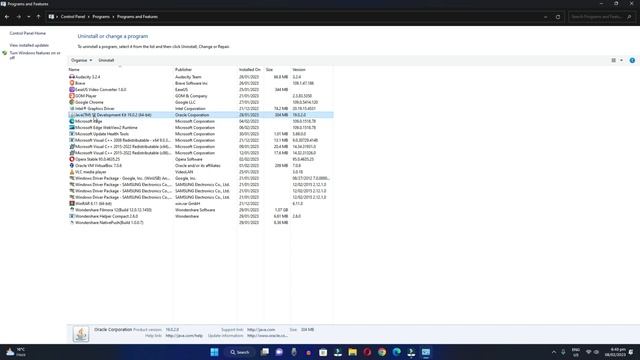
Task: Click the Brave Software Inc publisher cell
Action: pos(191,83)
